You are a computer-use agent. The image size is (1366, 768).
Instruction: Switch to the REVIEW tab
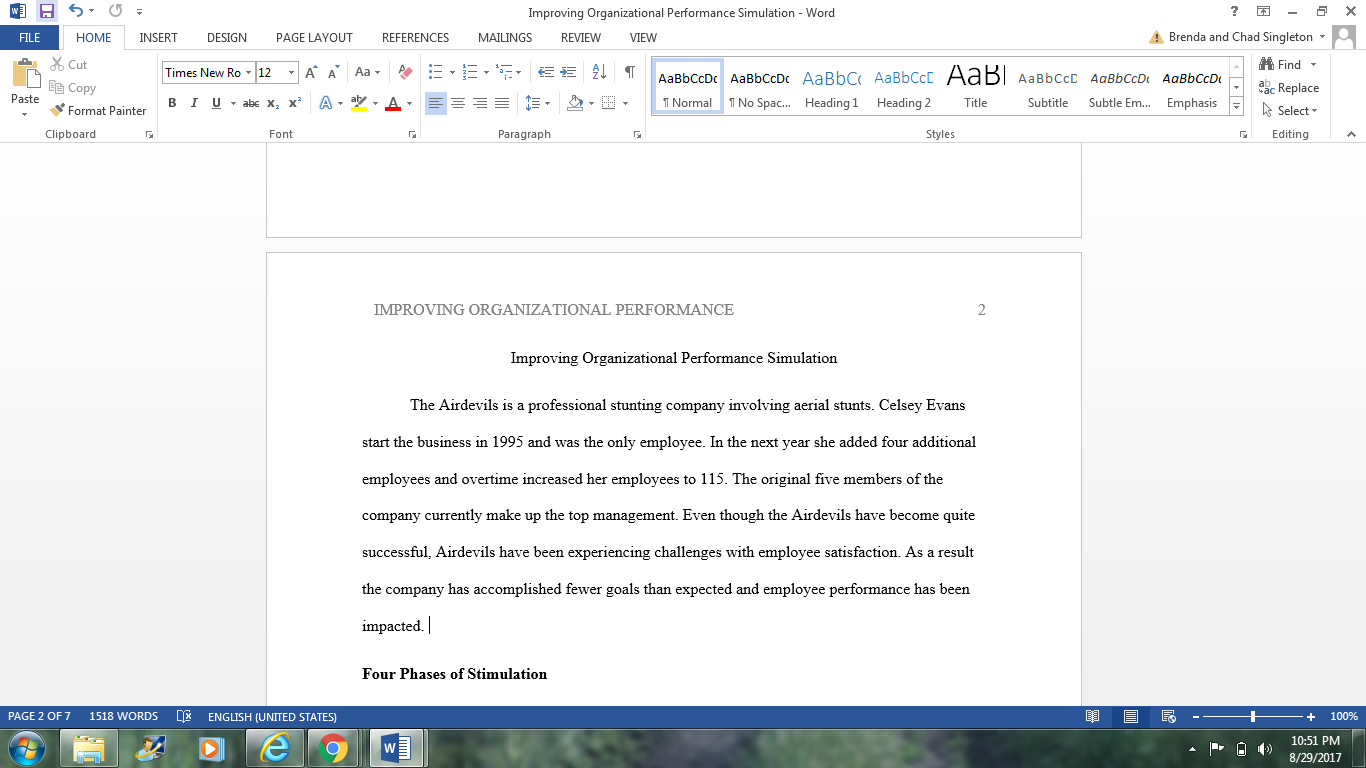[580, 37]
